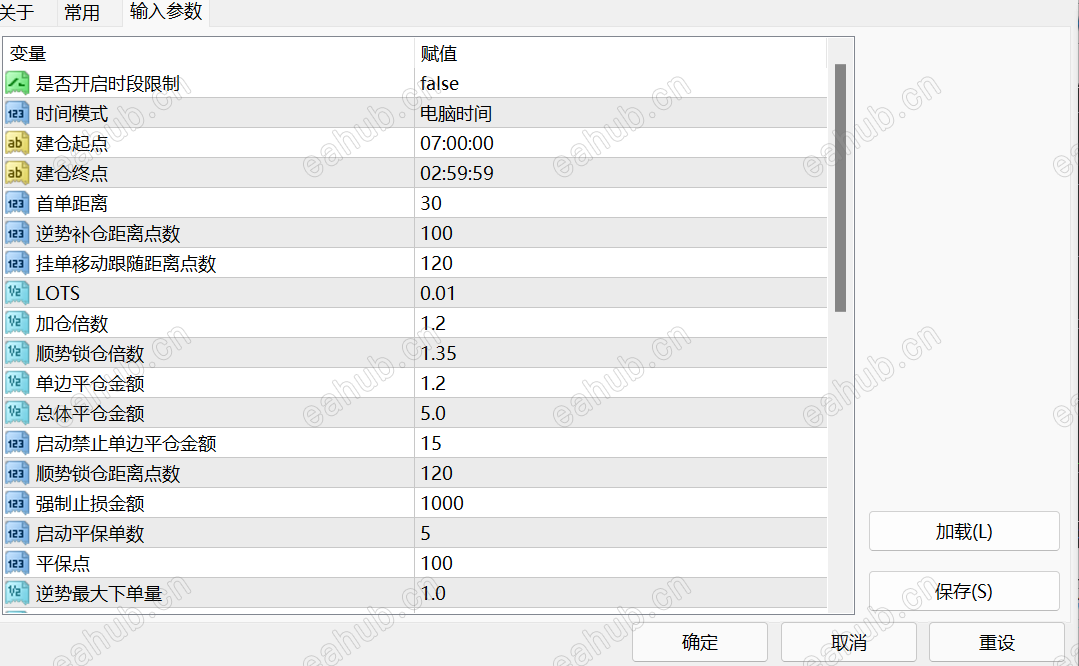Image resolution: width=1079 pixels, height=666 pixels.
Task: Select the 总体平仓金额 variable name
Action: pyautogui.click(x=89, y=413)
